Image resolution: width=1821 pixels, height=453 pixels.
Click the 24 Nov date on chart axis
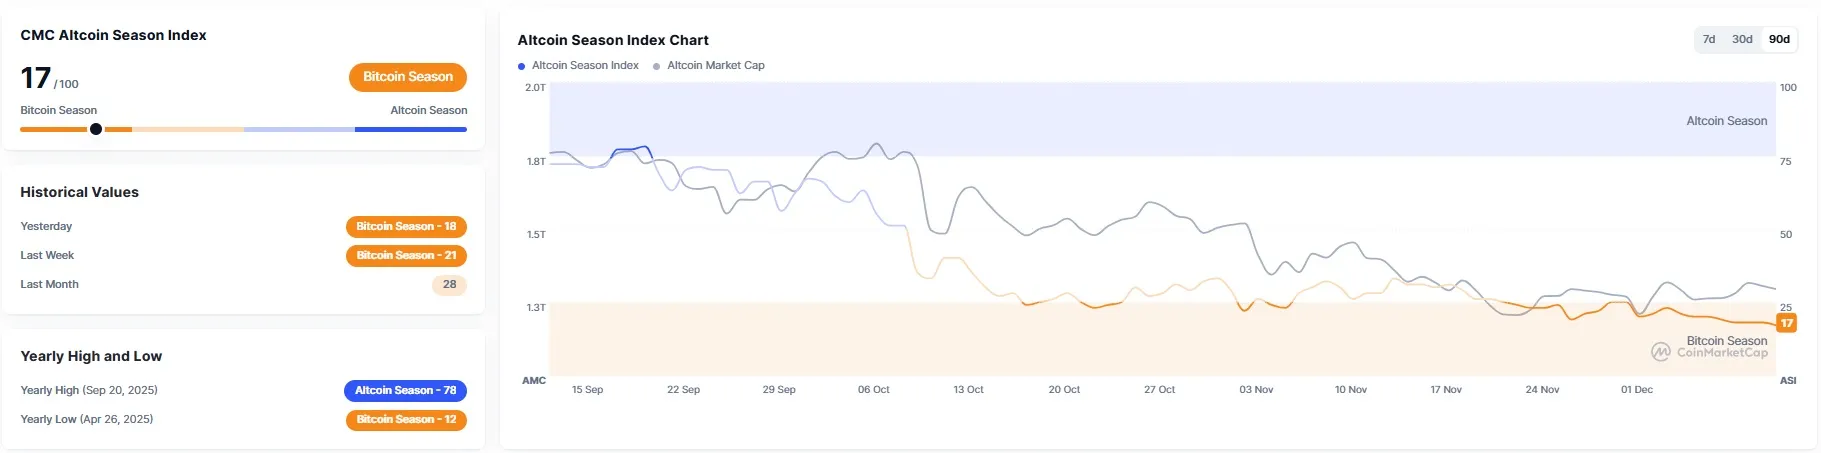click(x=1542, y=389)
